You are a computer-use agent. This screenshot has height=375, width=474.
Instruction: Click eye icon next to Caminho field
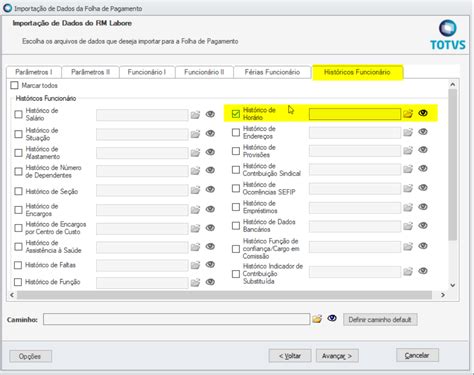point(332,318)
